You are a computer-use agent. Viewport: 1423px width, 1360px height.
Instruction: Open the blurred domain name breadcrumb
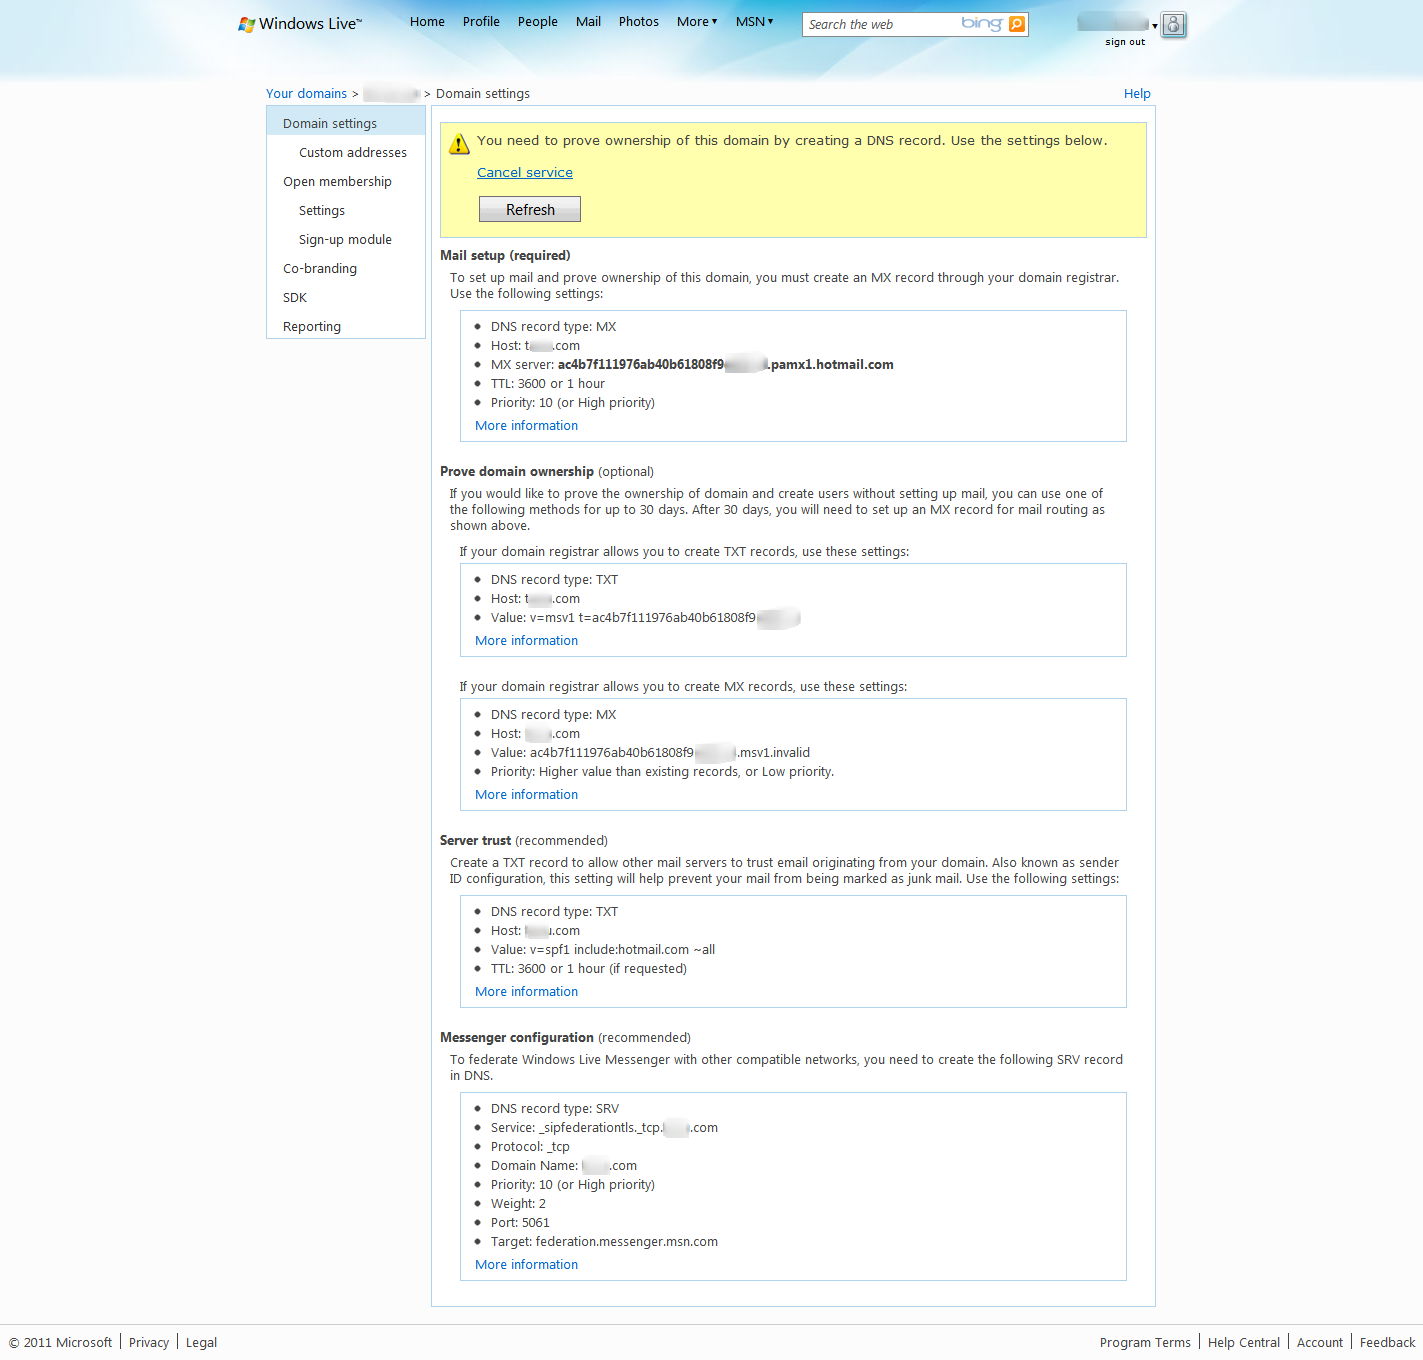[391, 93]
